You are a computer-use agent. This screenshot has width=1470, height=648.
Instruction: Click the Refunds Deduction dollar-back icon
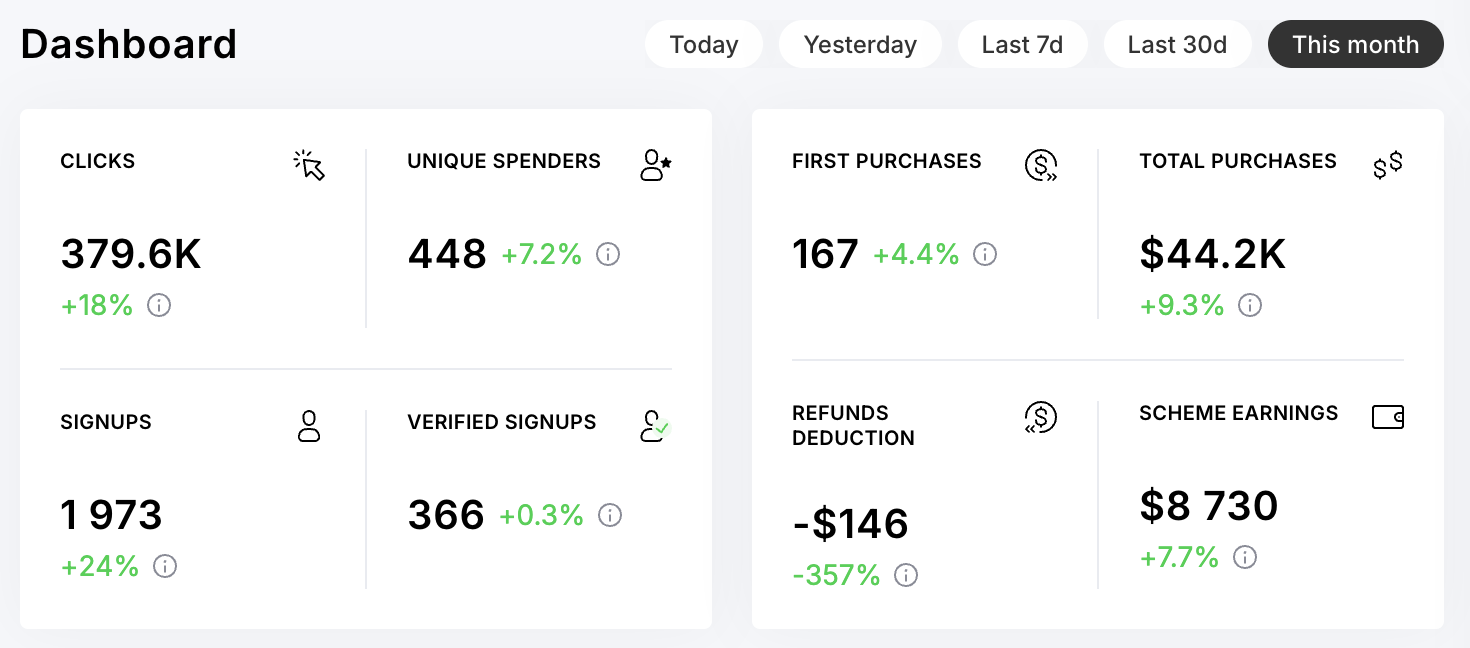tap(1041, 417)
